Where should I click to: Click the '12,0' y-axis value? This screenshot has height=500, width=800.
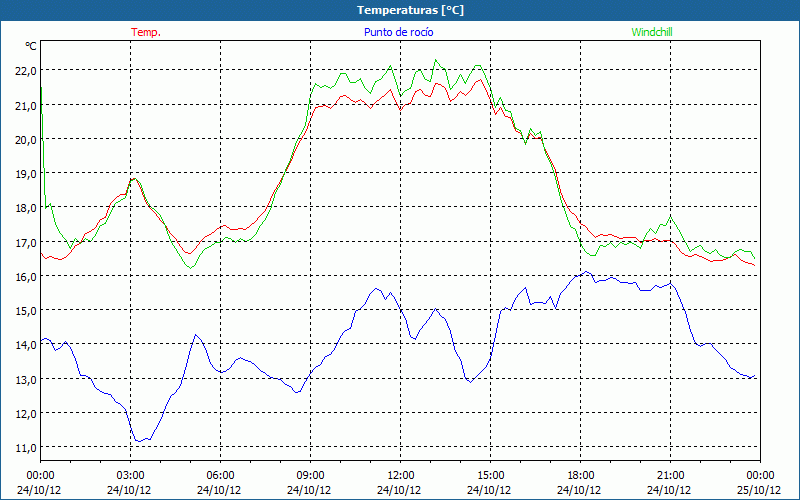[x=26, y=413]
